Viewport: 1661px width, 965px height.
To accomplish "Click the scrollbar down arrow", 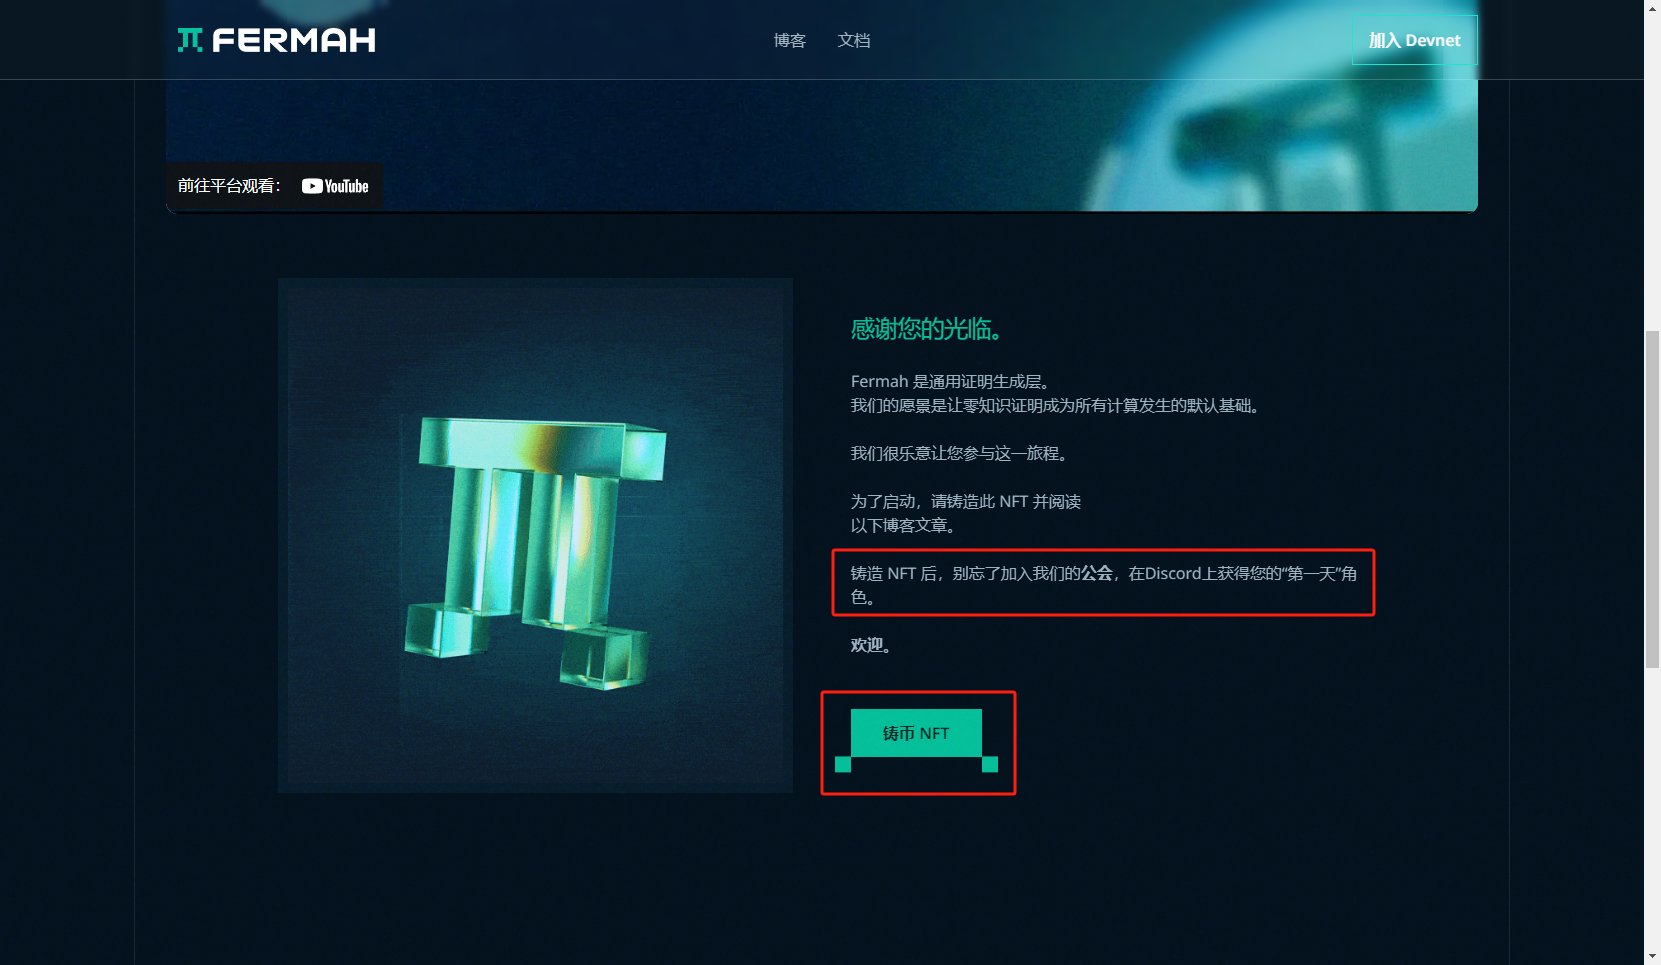I will (1652, 957).
